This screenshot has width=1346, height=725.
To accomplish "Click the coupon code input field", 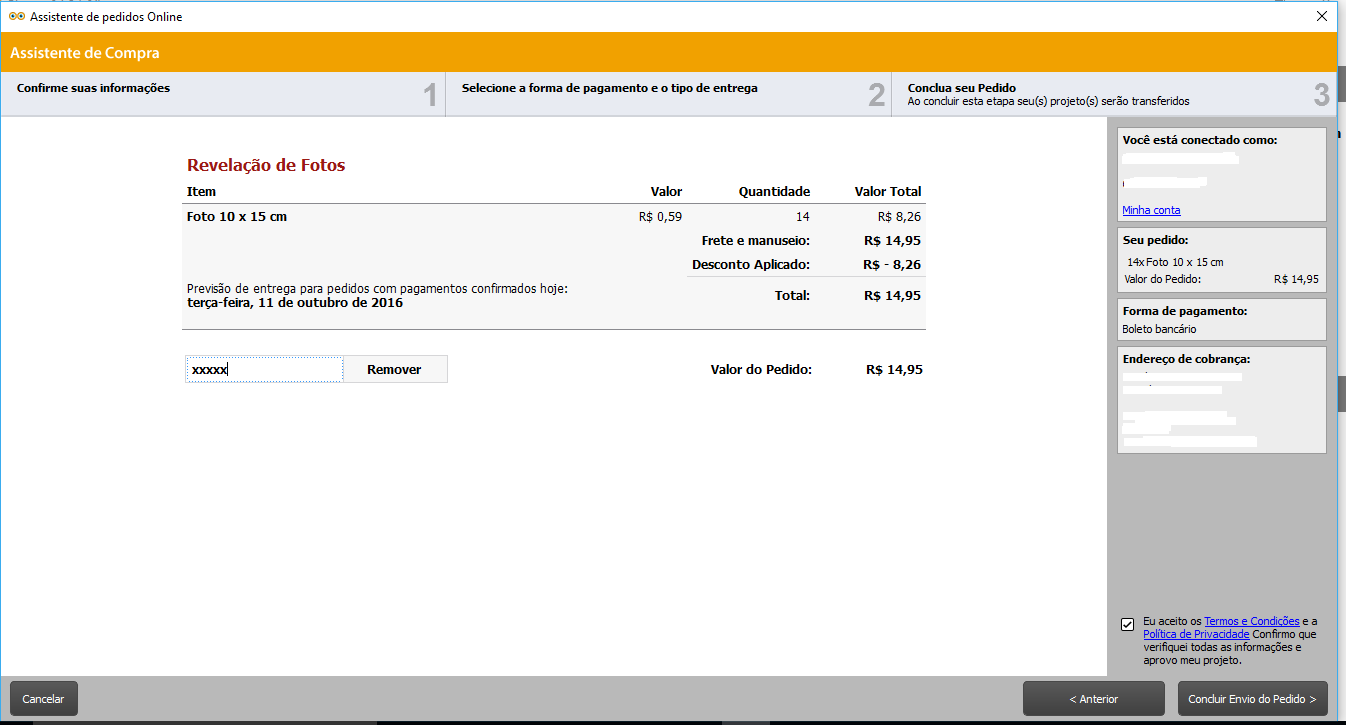I will 264,369.
